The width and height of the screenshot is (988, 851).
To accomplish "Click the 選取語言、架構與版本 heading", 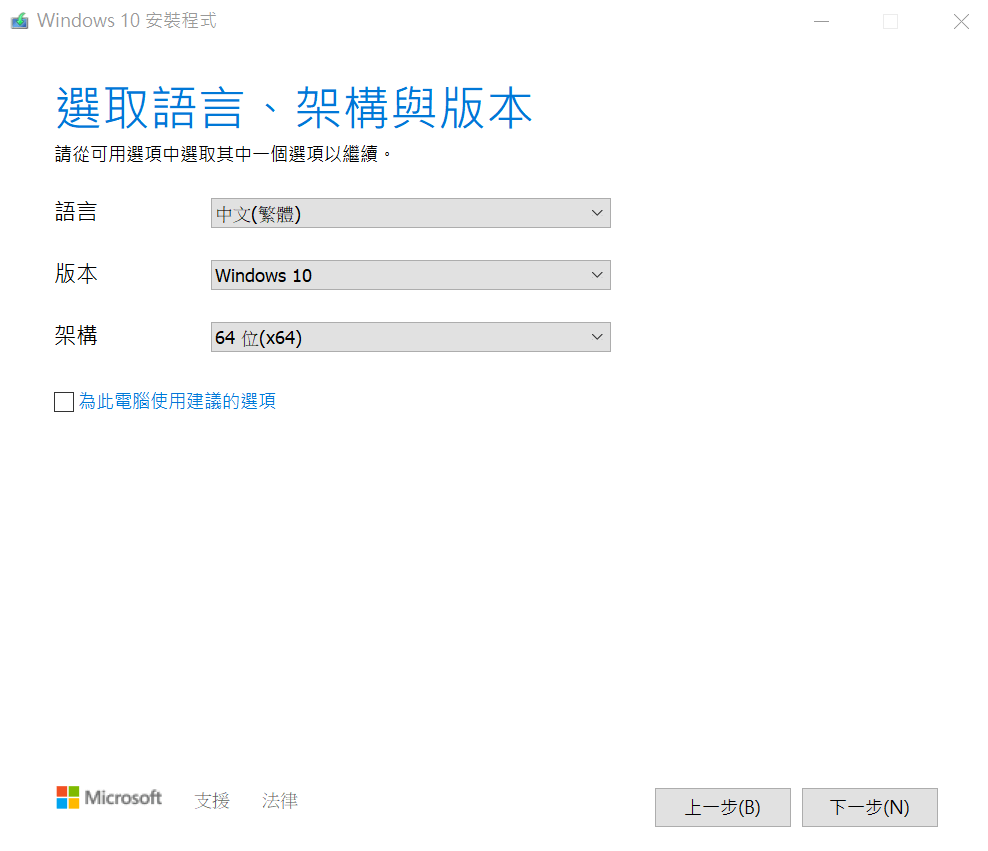I will pyautogui.click(x=294, y=108).
